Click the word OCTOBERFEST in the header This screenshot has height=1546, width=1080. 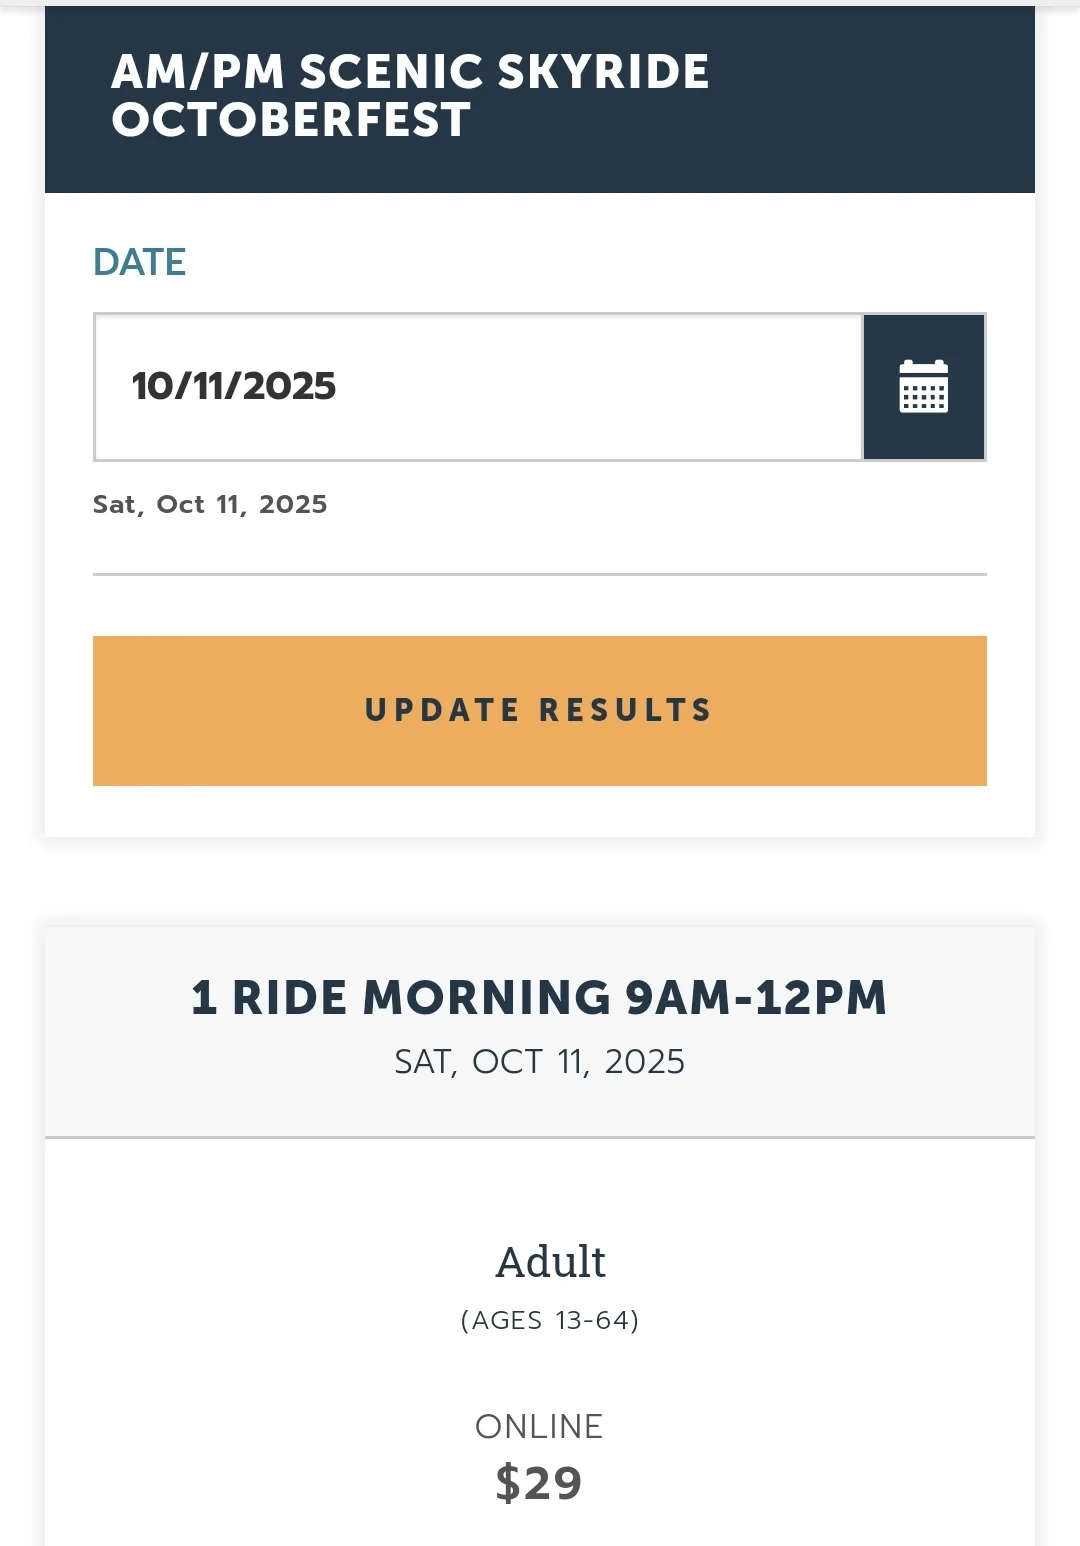(291, 120)
